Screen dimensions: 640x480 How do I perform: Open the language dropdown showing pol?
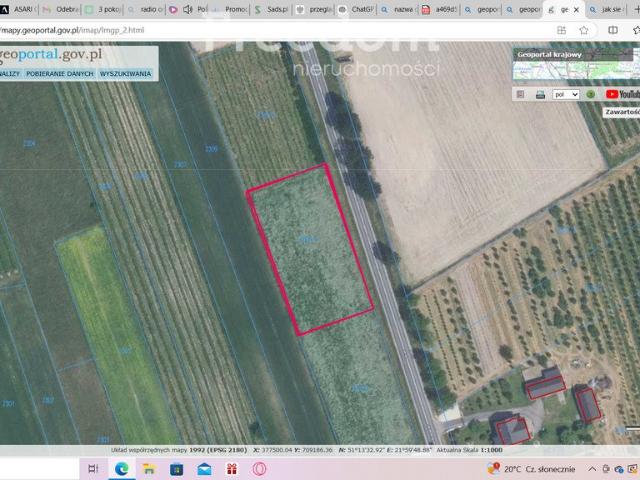[x=566, y=94]
